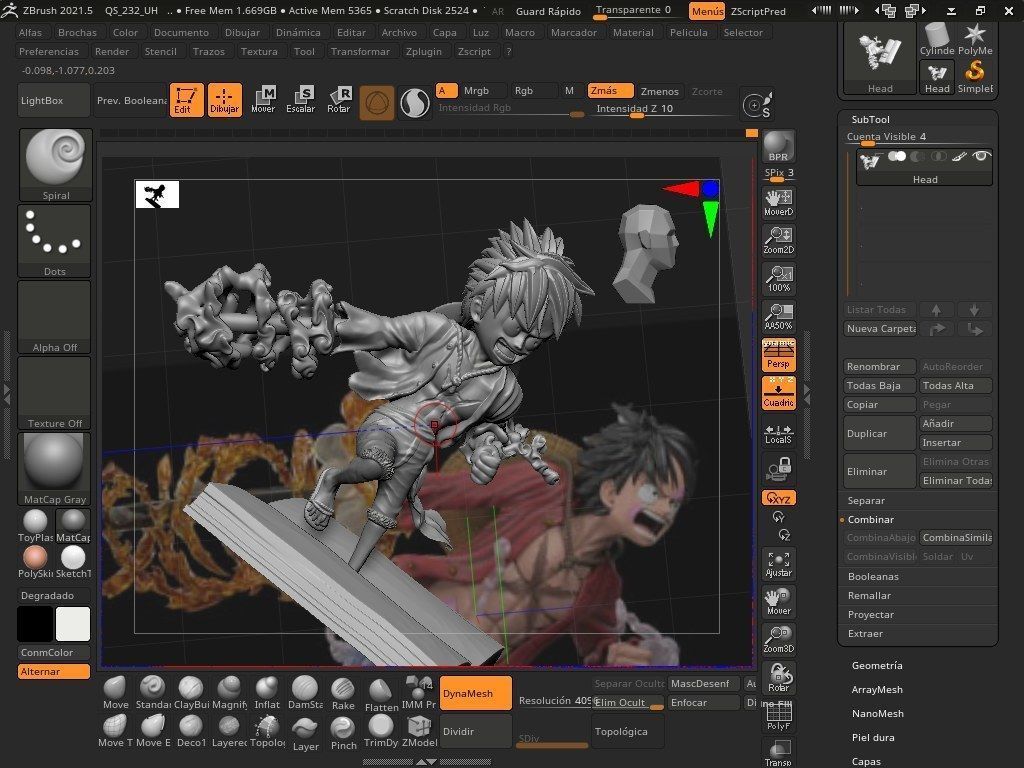Click the Duplicar subtool button

pos(880,434)
